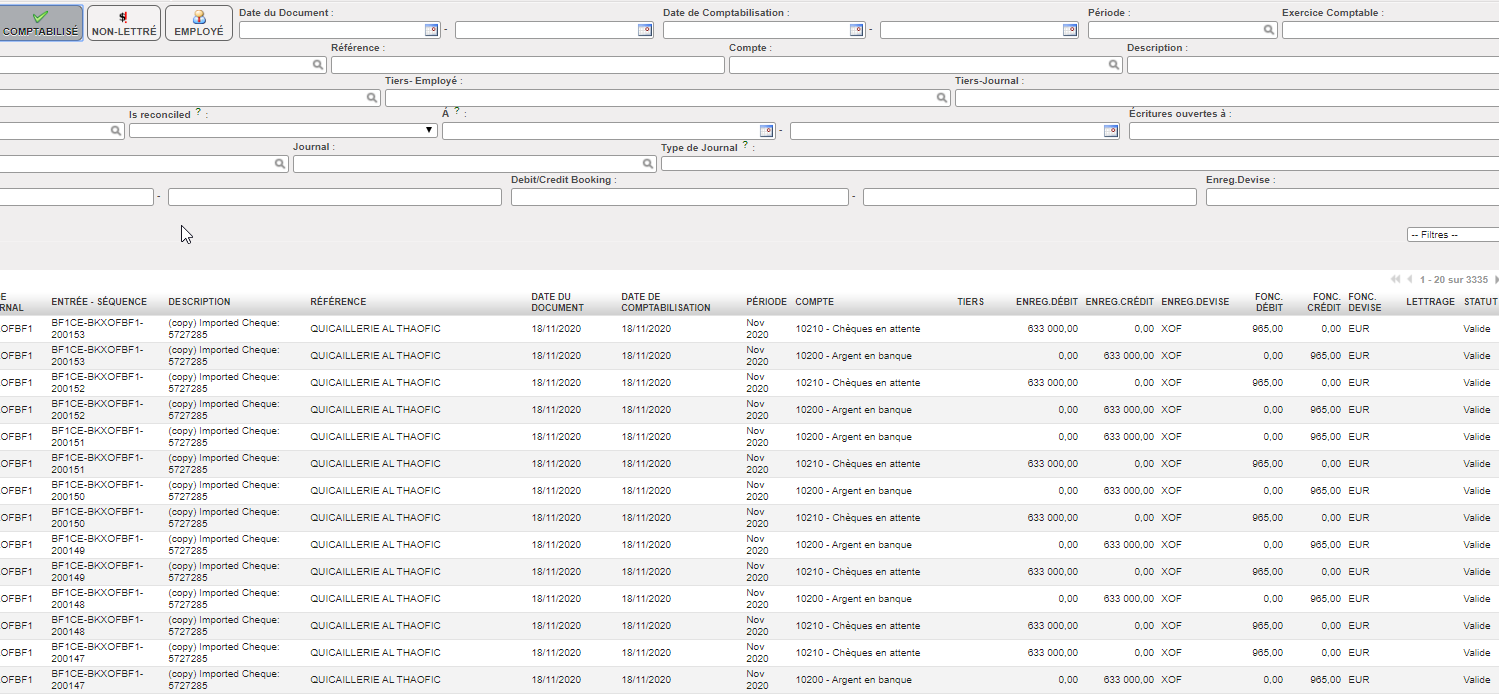Viewport: 1499px width, 696px height.
Task: Toggle the Employé filter button
Action: pos(198,23)
